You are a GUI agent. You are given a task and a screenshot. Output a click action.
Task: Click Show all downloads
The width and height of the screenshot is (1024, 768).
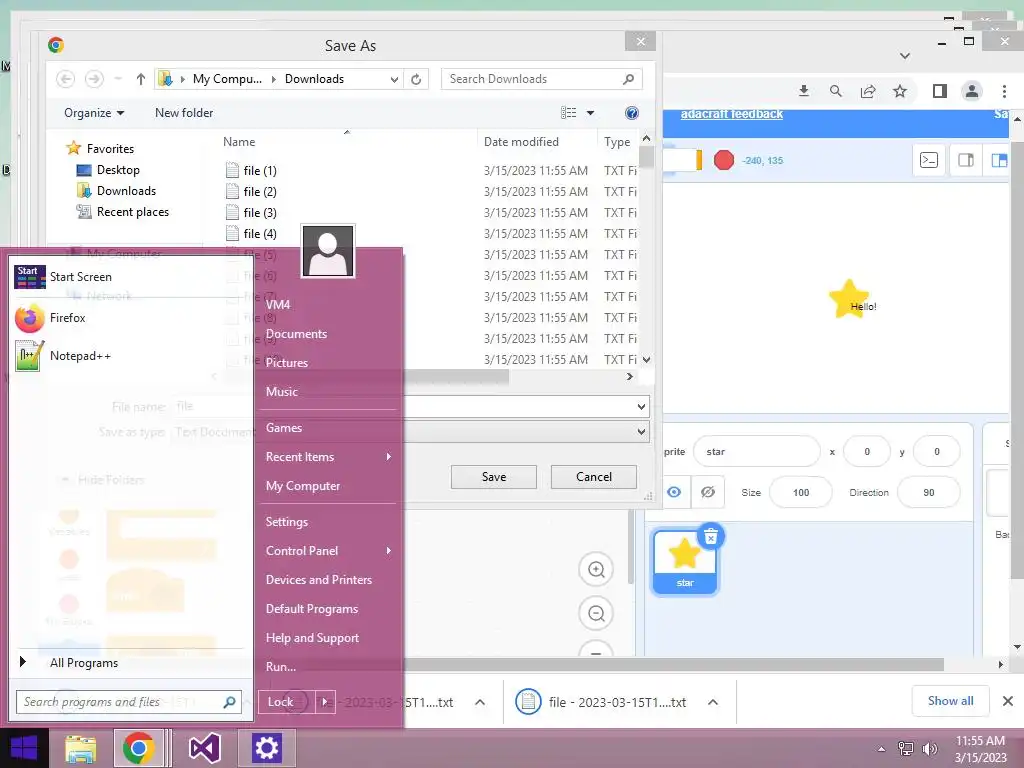click(950, 701)
